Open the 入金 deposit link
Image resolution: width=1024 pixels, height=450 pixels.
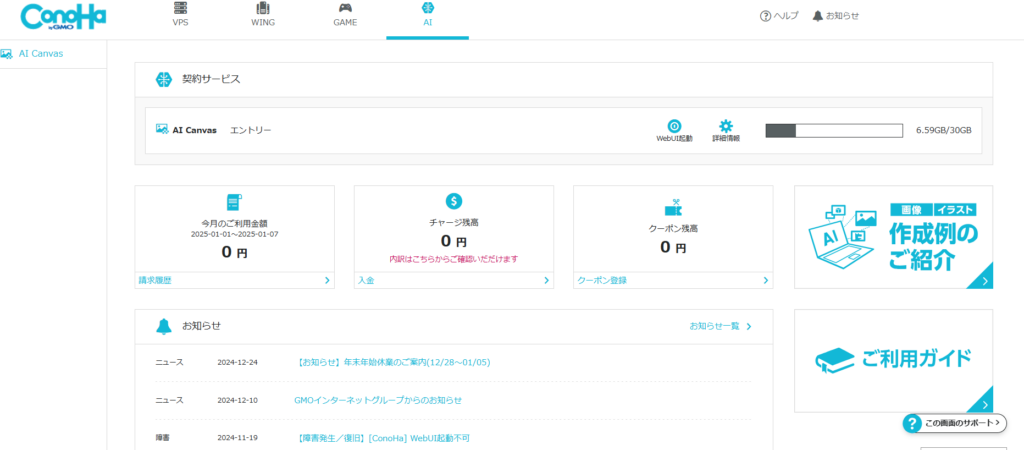[x=366, y=280]
